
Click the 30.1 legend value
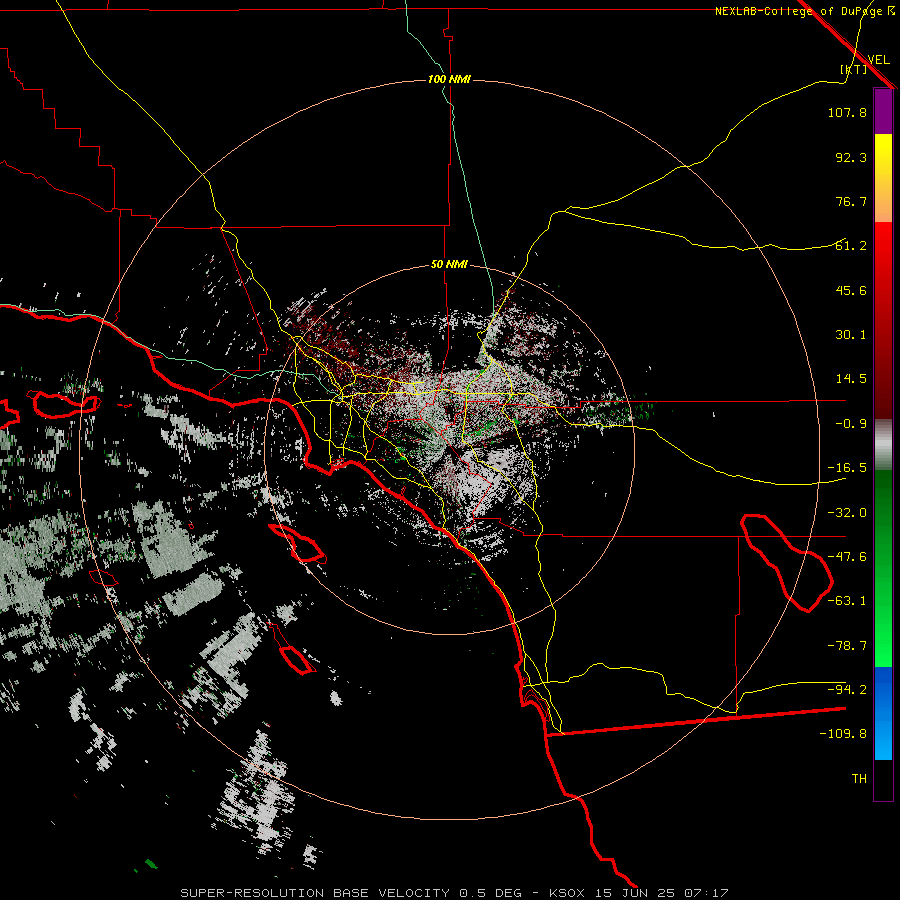(x=851, y=335)
